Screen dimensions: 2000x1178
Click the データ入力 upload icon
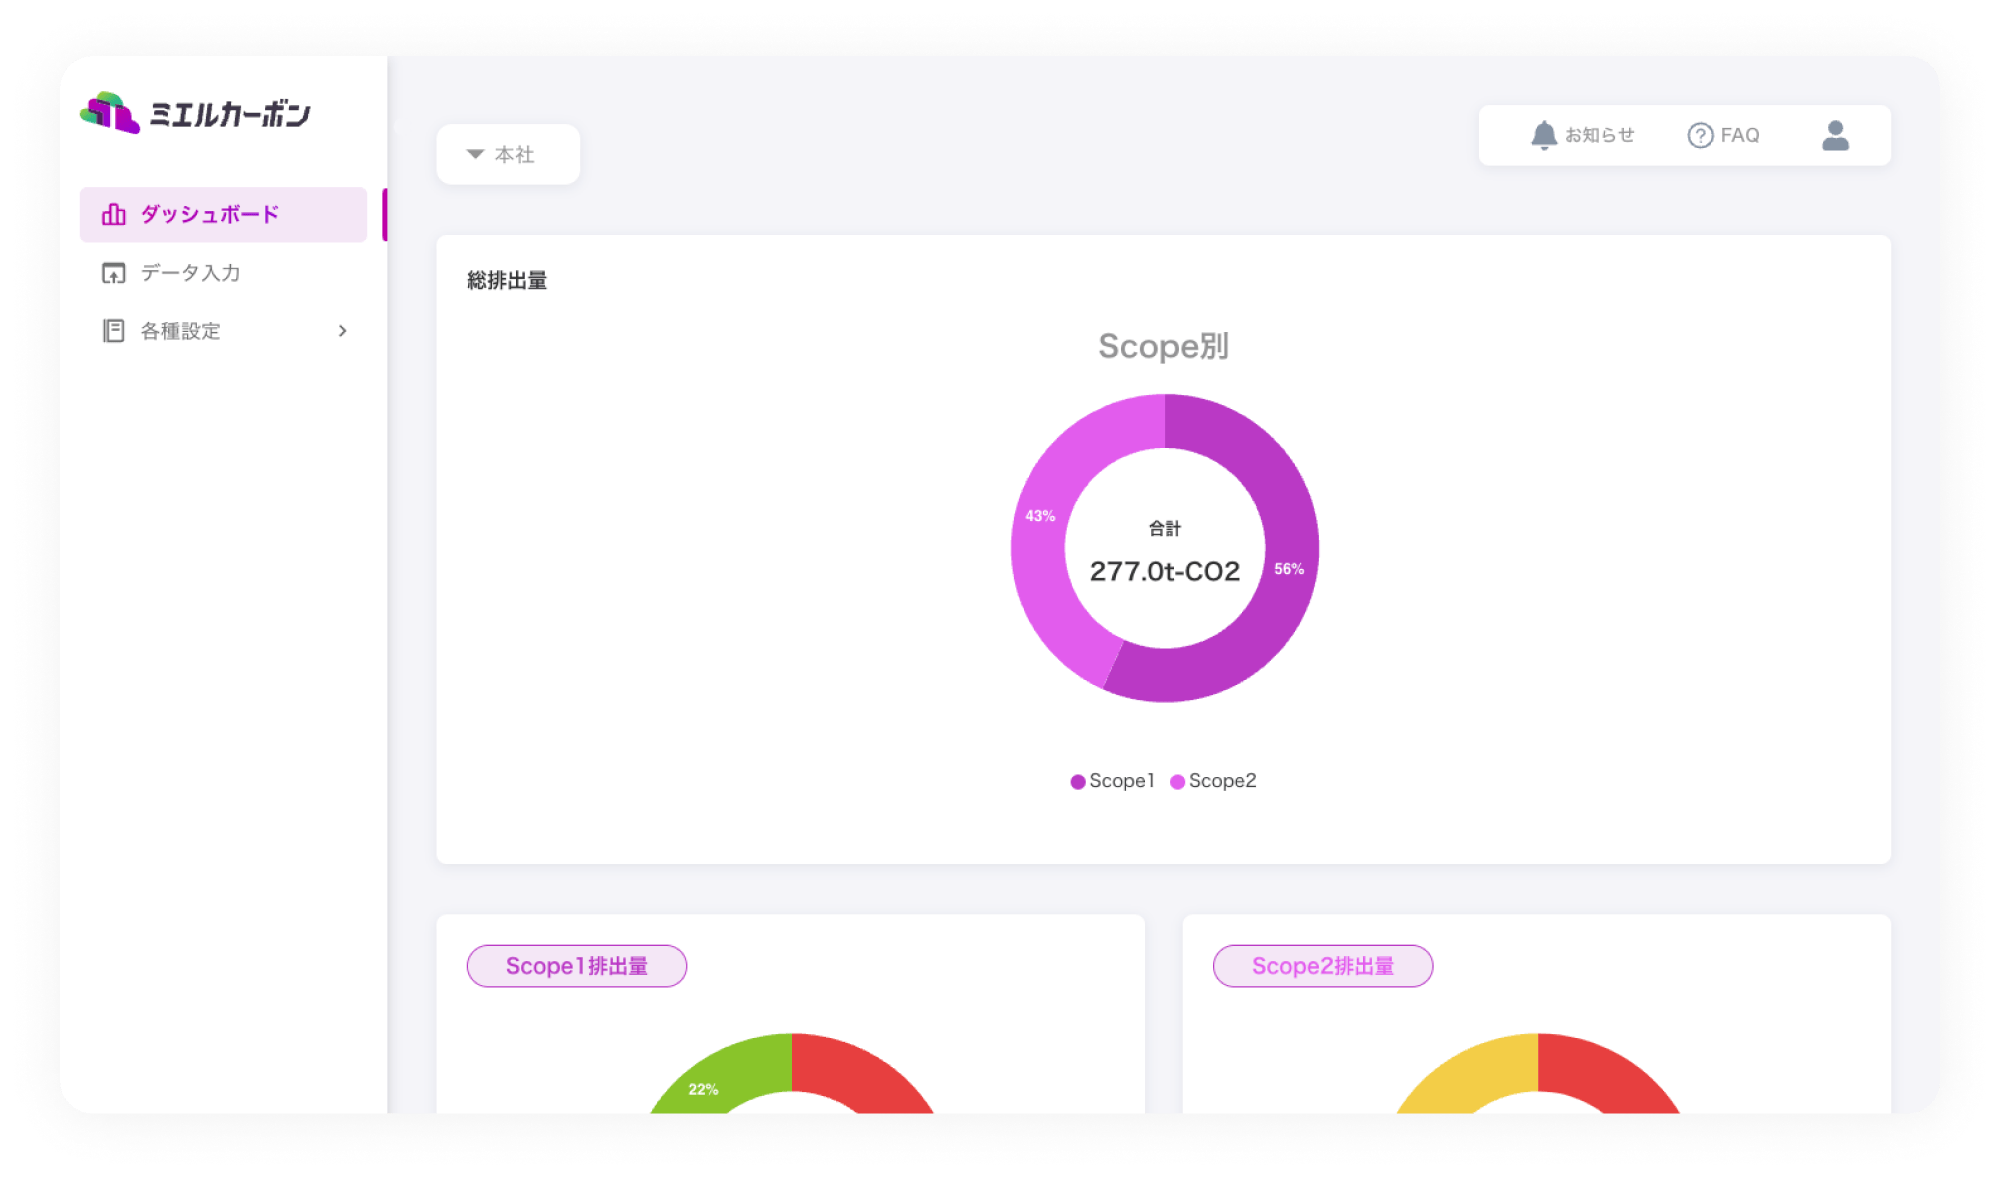[114, 273]
